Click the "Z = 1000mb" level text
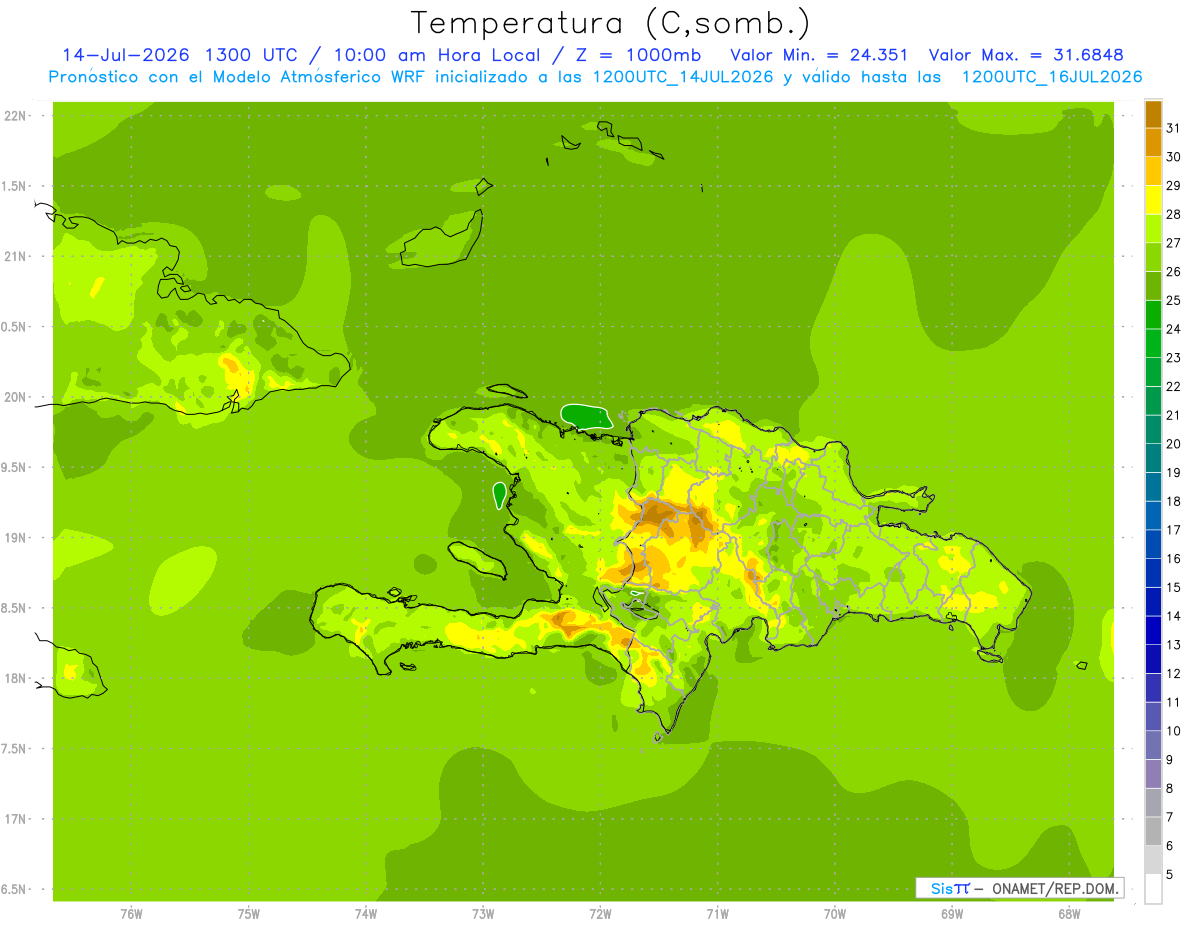This screenshot has height=927, width=1200. (x=638, y=55)
